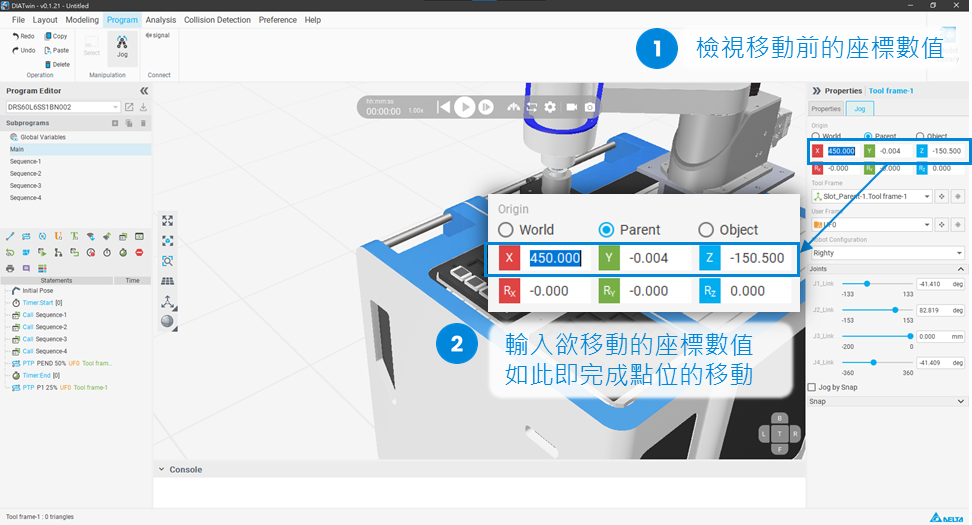Open the Robot Configuration Righty dropdown
The width and height of the screenshot is (972, 525).
point(888,253)
